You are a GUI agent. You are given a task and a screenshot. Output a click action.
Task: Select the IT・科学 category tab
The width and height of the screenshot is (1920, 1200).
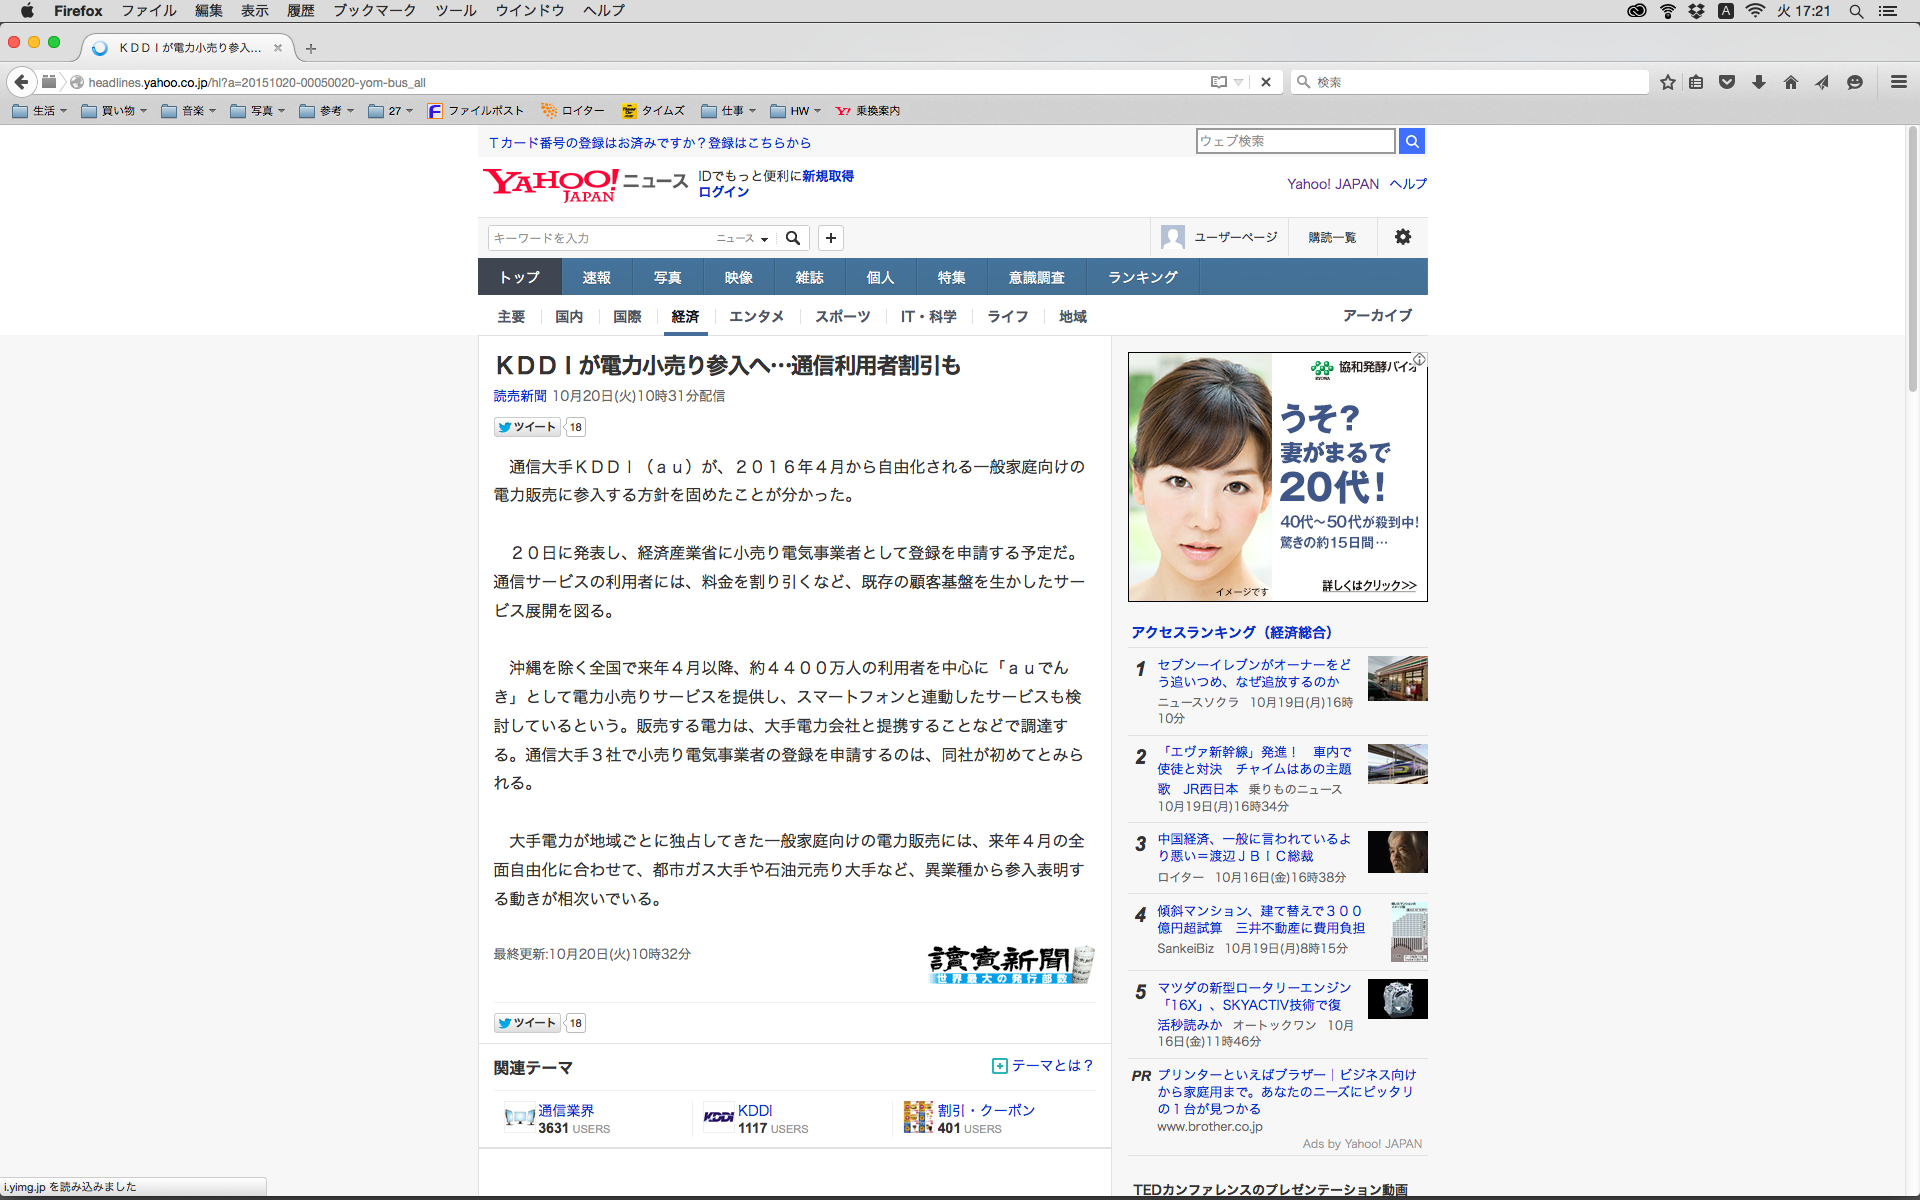pyautogui.click(x=928, y=316)
